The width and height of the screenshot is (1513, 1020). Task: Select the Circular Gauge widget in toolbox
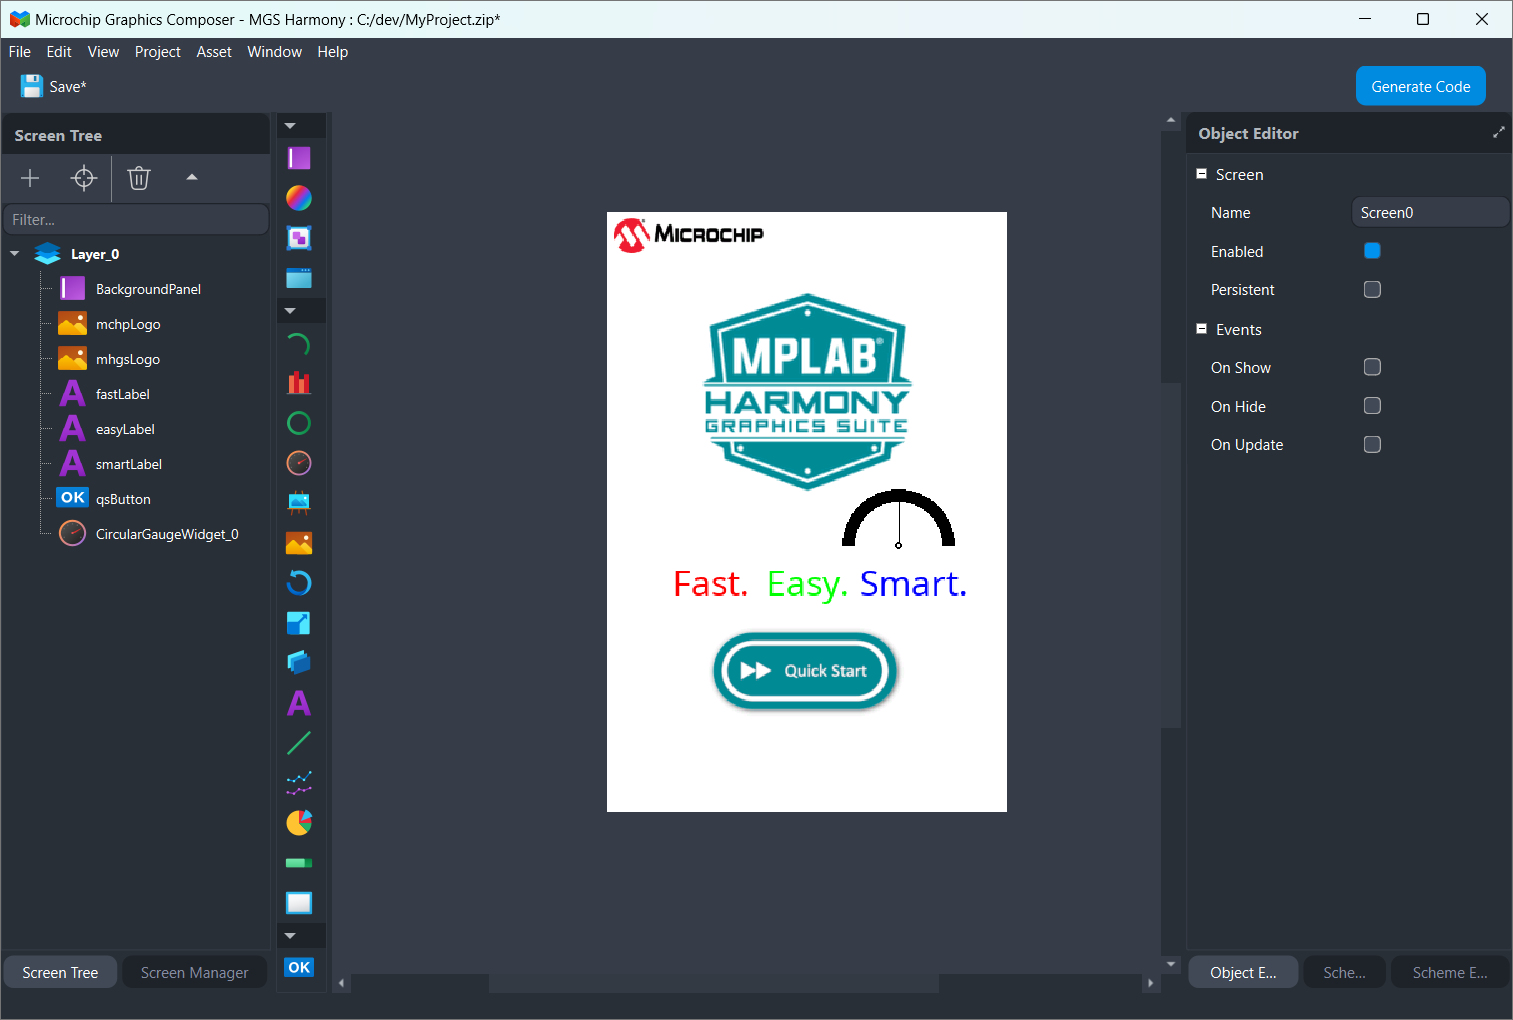pyautogui.click(x=299, y=463)
